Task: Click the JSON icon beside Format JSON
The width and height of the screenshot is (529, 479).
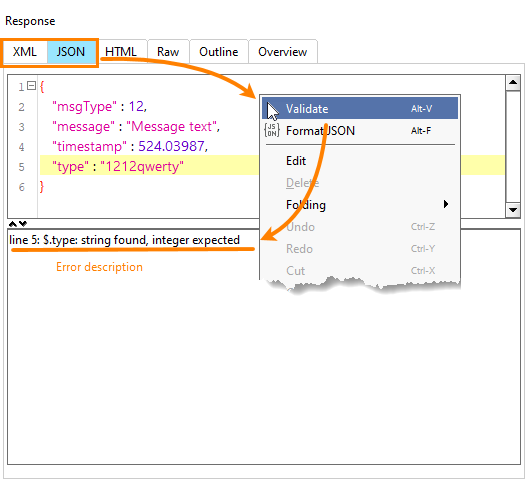Action: (272, 130)
